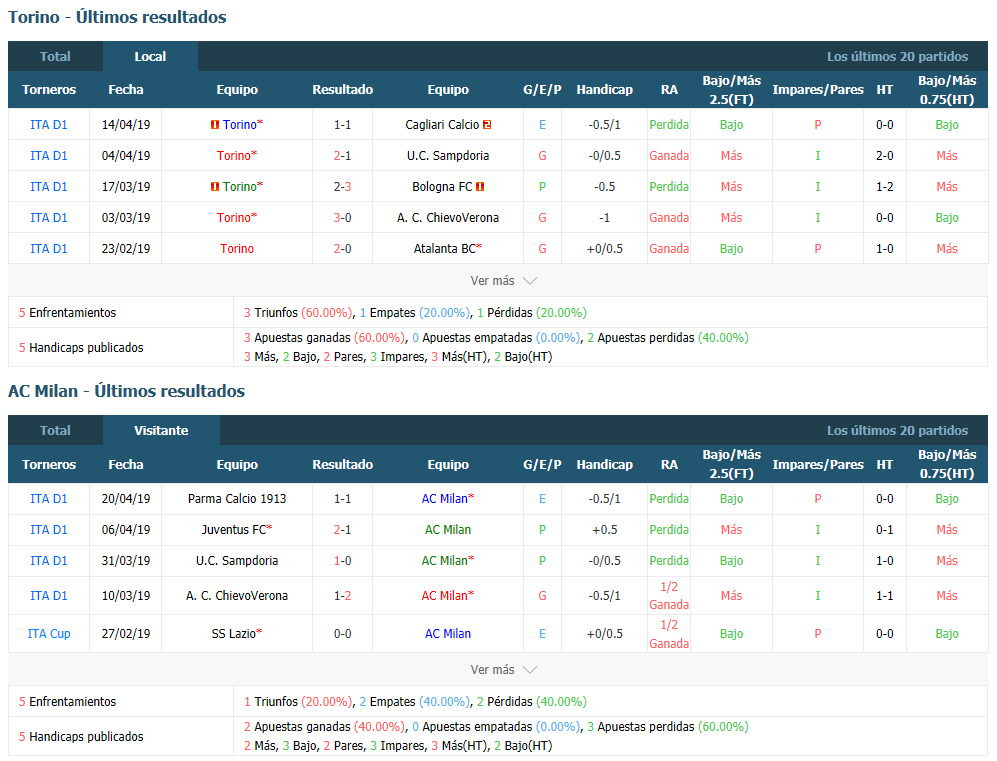Click Torino name in 23/02/19 row

click(237, 249)
